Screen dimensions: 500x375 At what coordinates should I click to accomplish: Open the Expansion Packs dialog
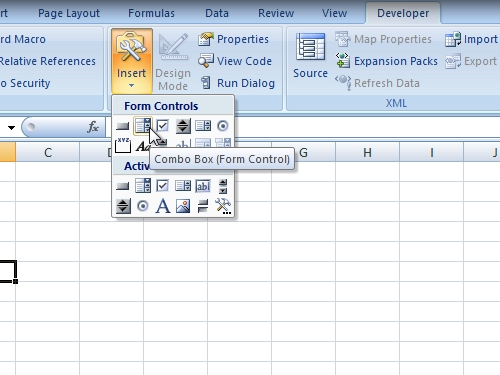coord(386,61)
